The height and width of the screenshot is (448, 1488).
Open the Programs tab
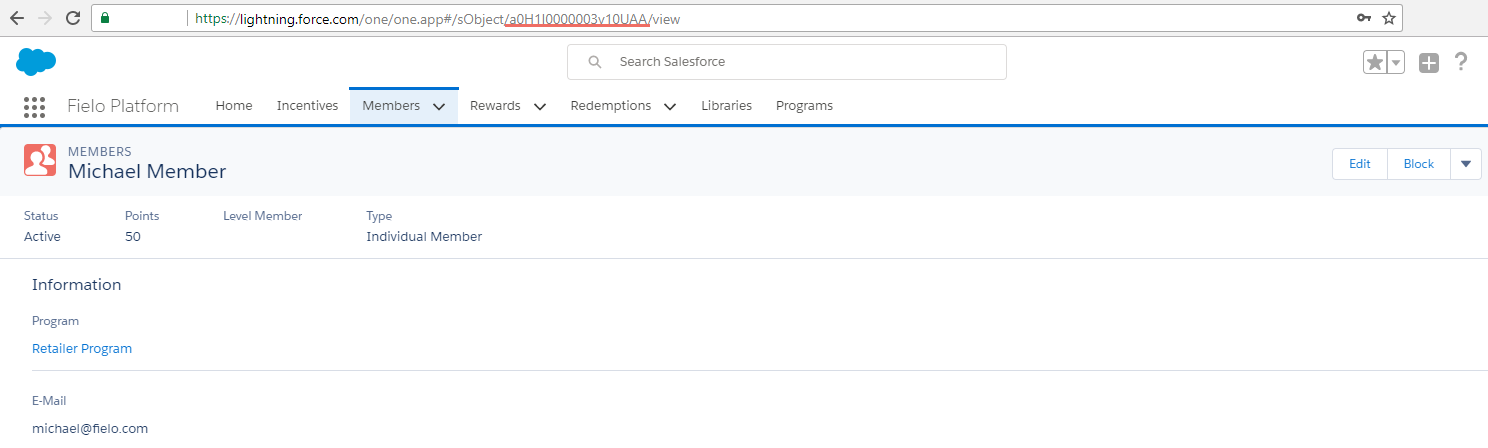(x=804, y=106)
